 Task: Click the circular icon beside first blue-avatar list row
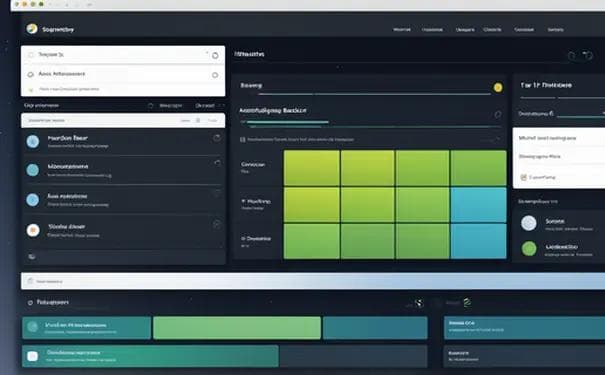click(217, 138)
